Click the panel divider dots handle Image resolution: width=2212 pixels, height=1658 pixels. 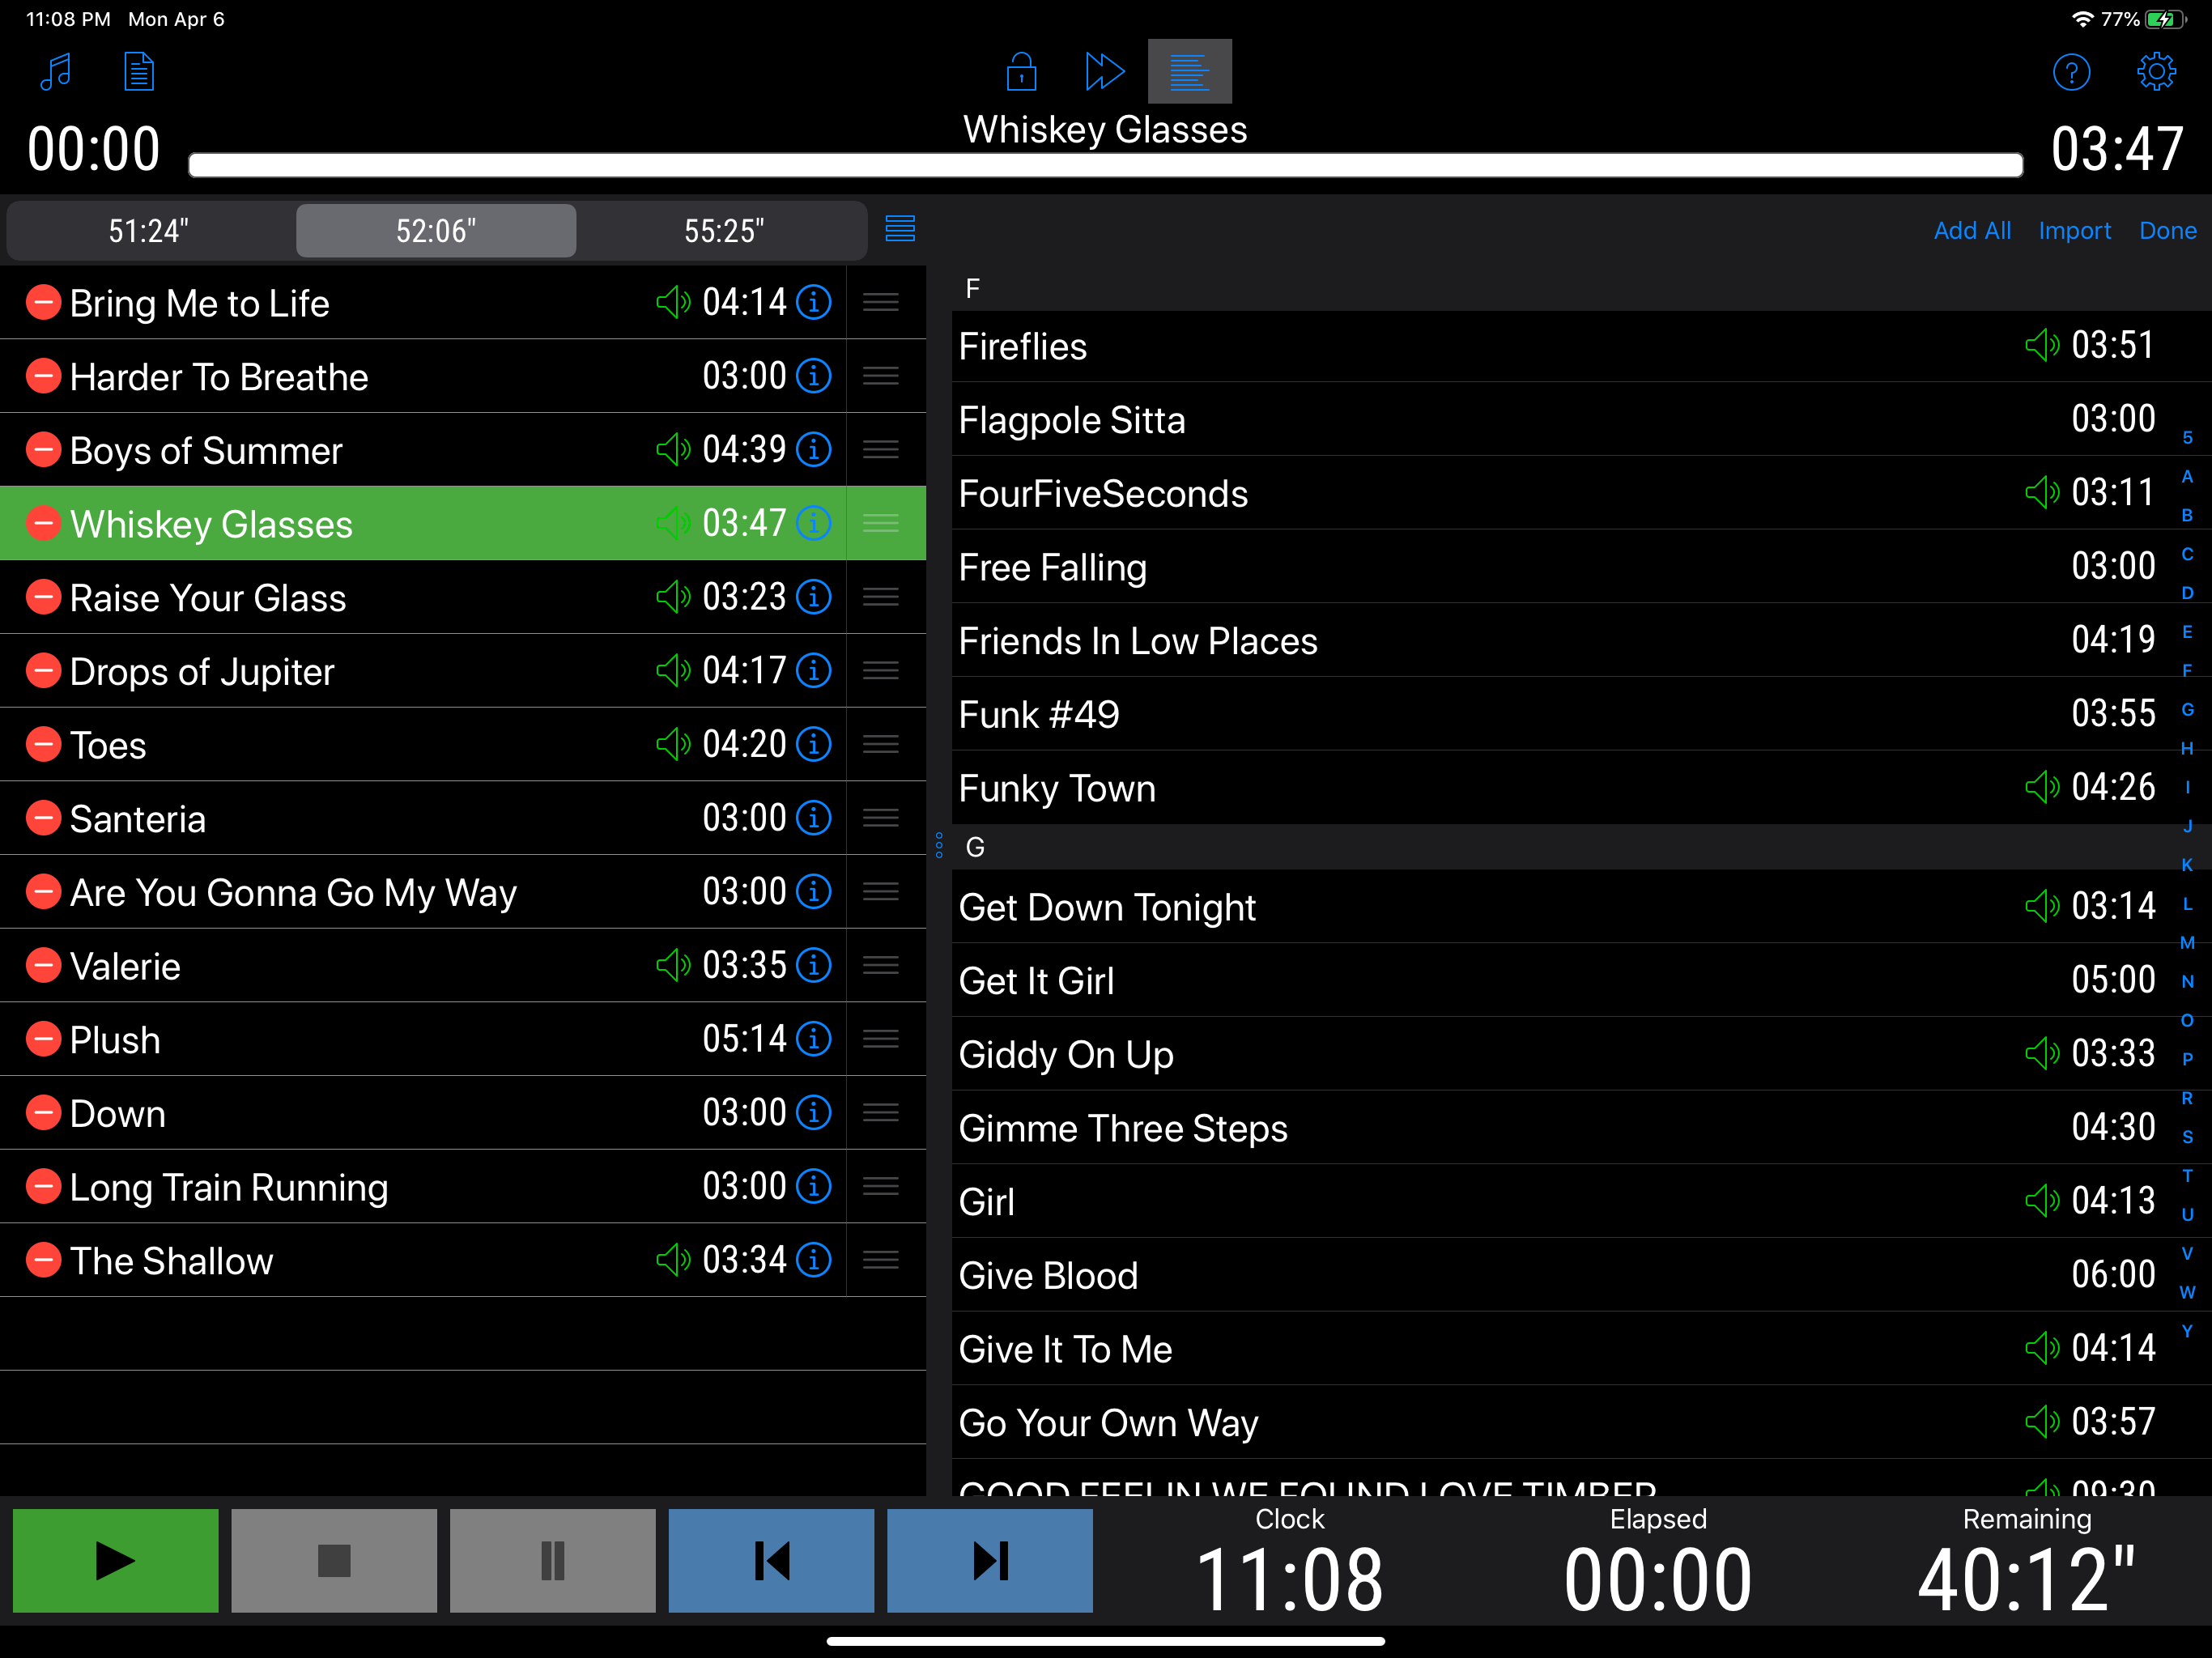point(939,845)
